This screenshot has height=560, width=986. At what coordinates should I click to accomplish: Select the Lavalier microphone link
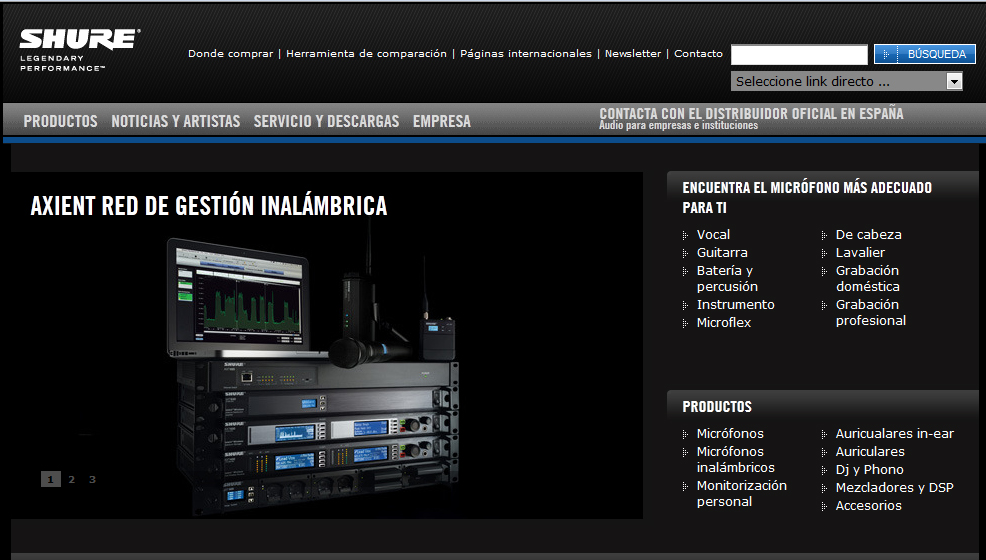tap(860, 253)
